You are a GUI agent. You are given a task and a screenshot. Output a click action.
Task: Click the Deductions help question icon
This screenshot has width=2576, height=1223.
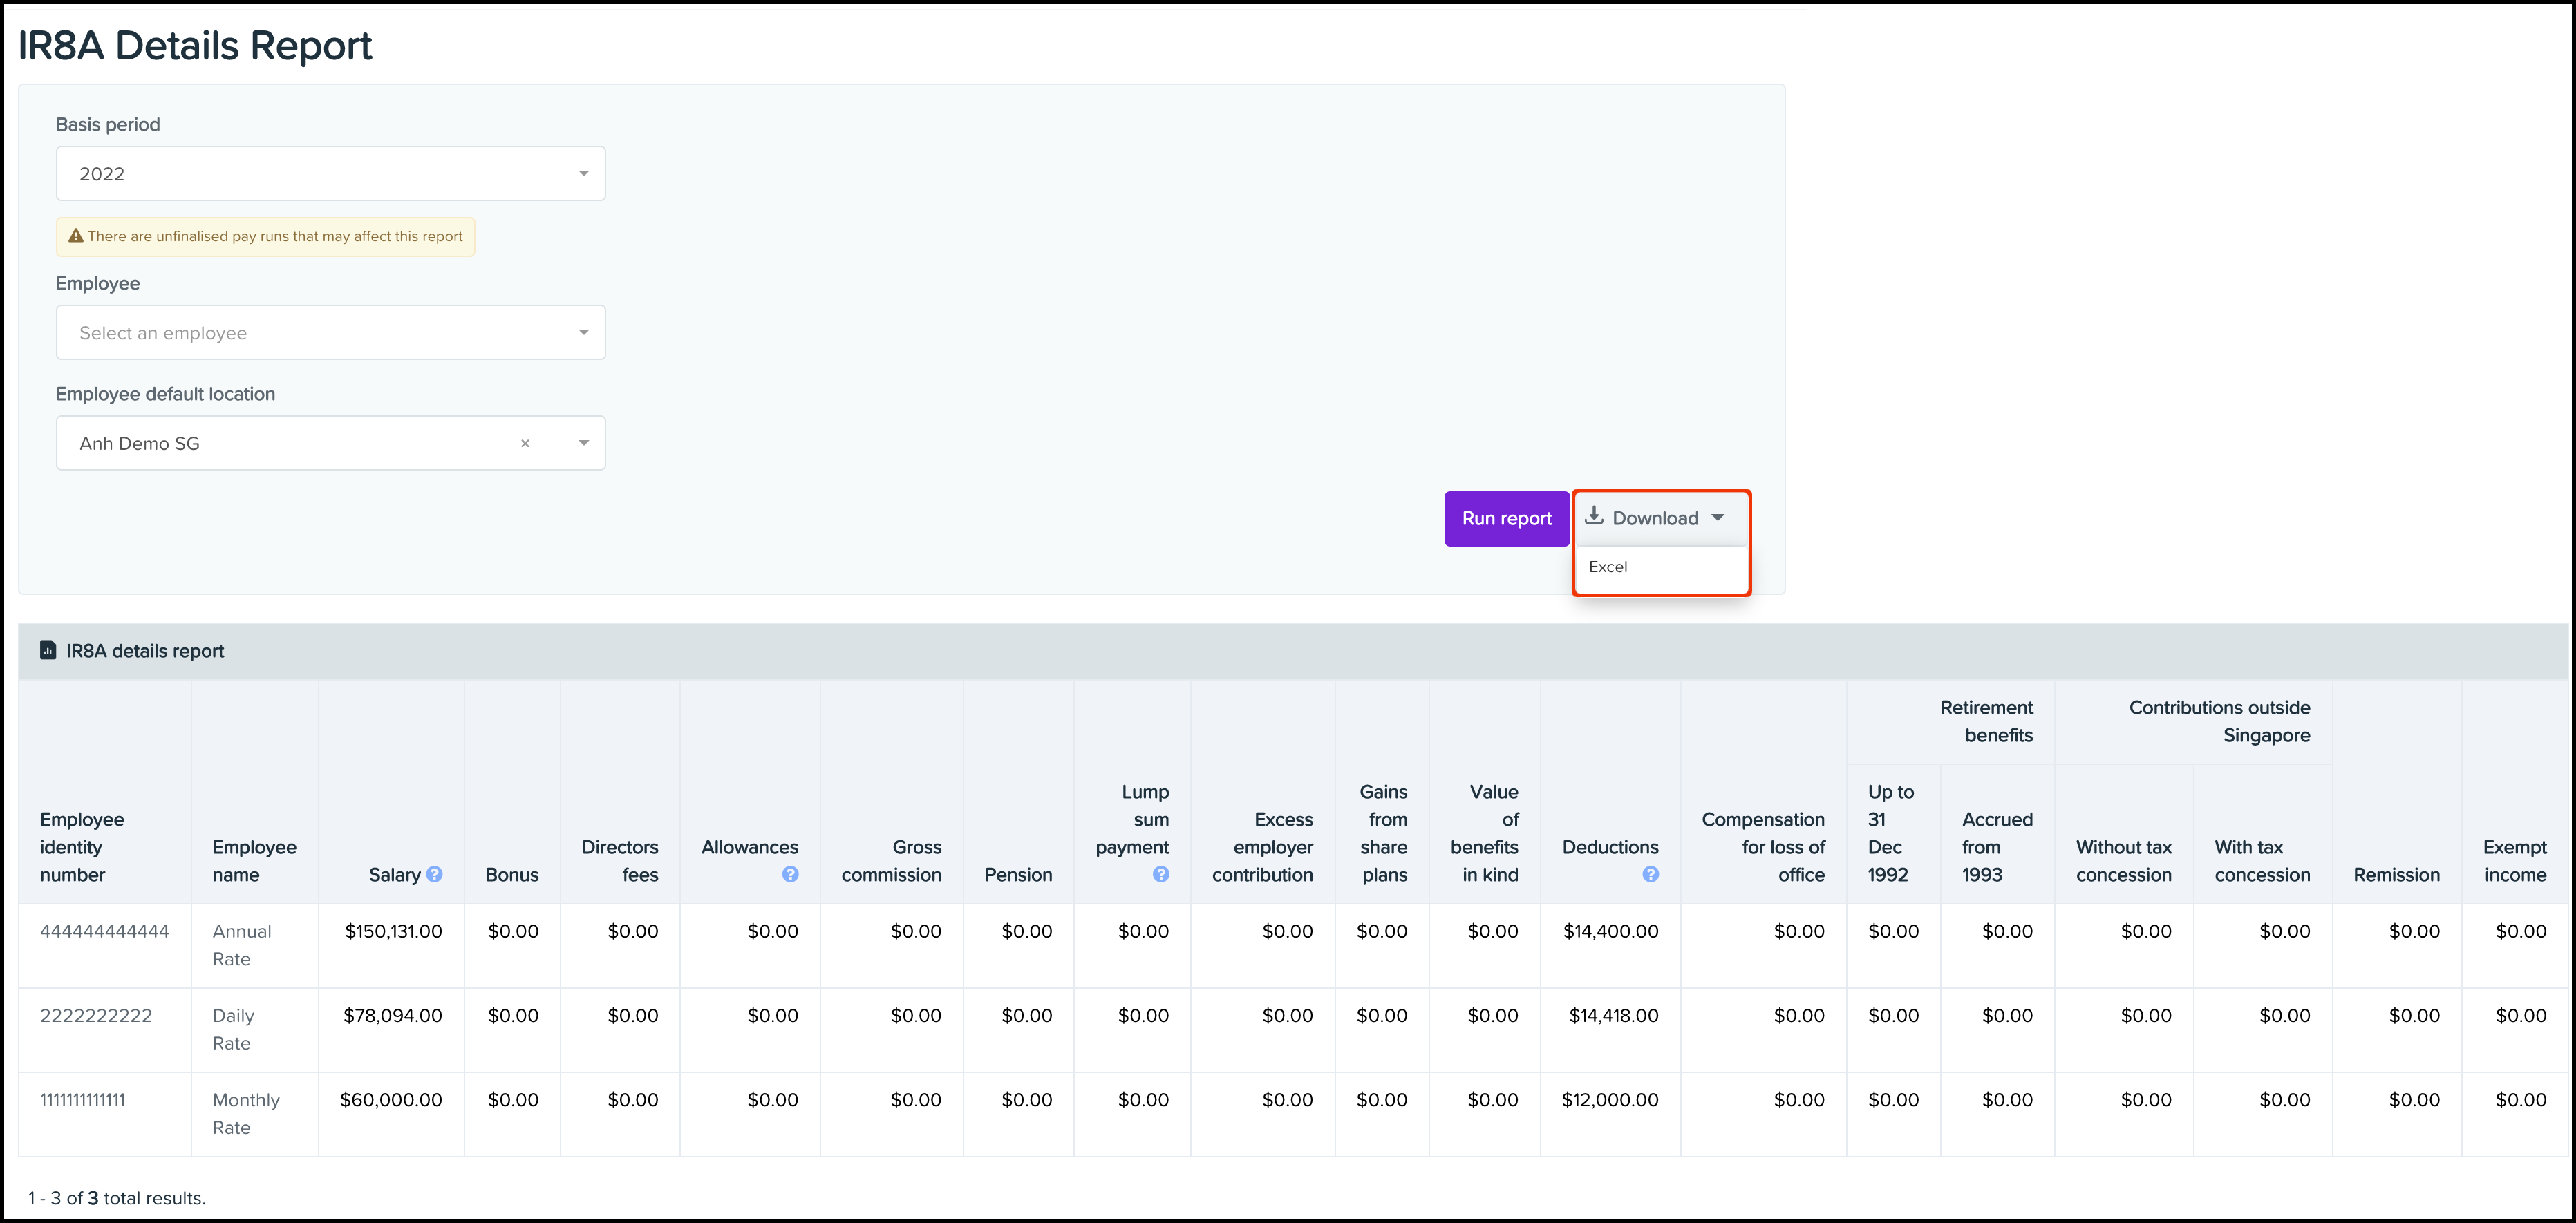[x=1650, y=874]
